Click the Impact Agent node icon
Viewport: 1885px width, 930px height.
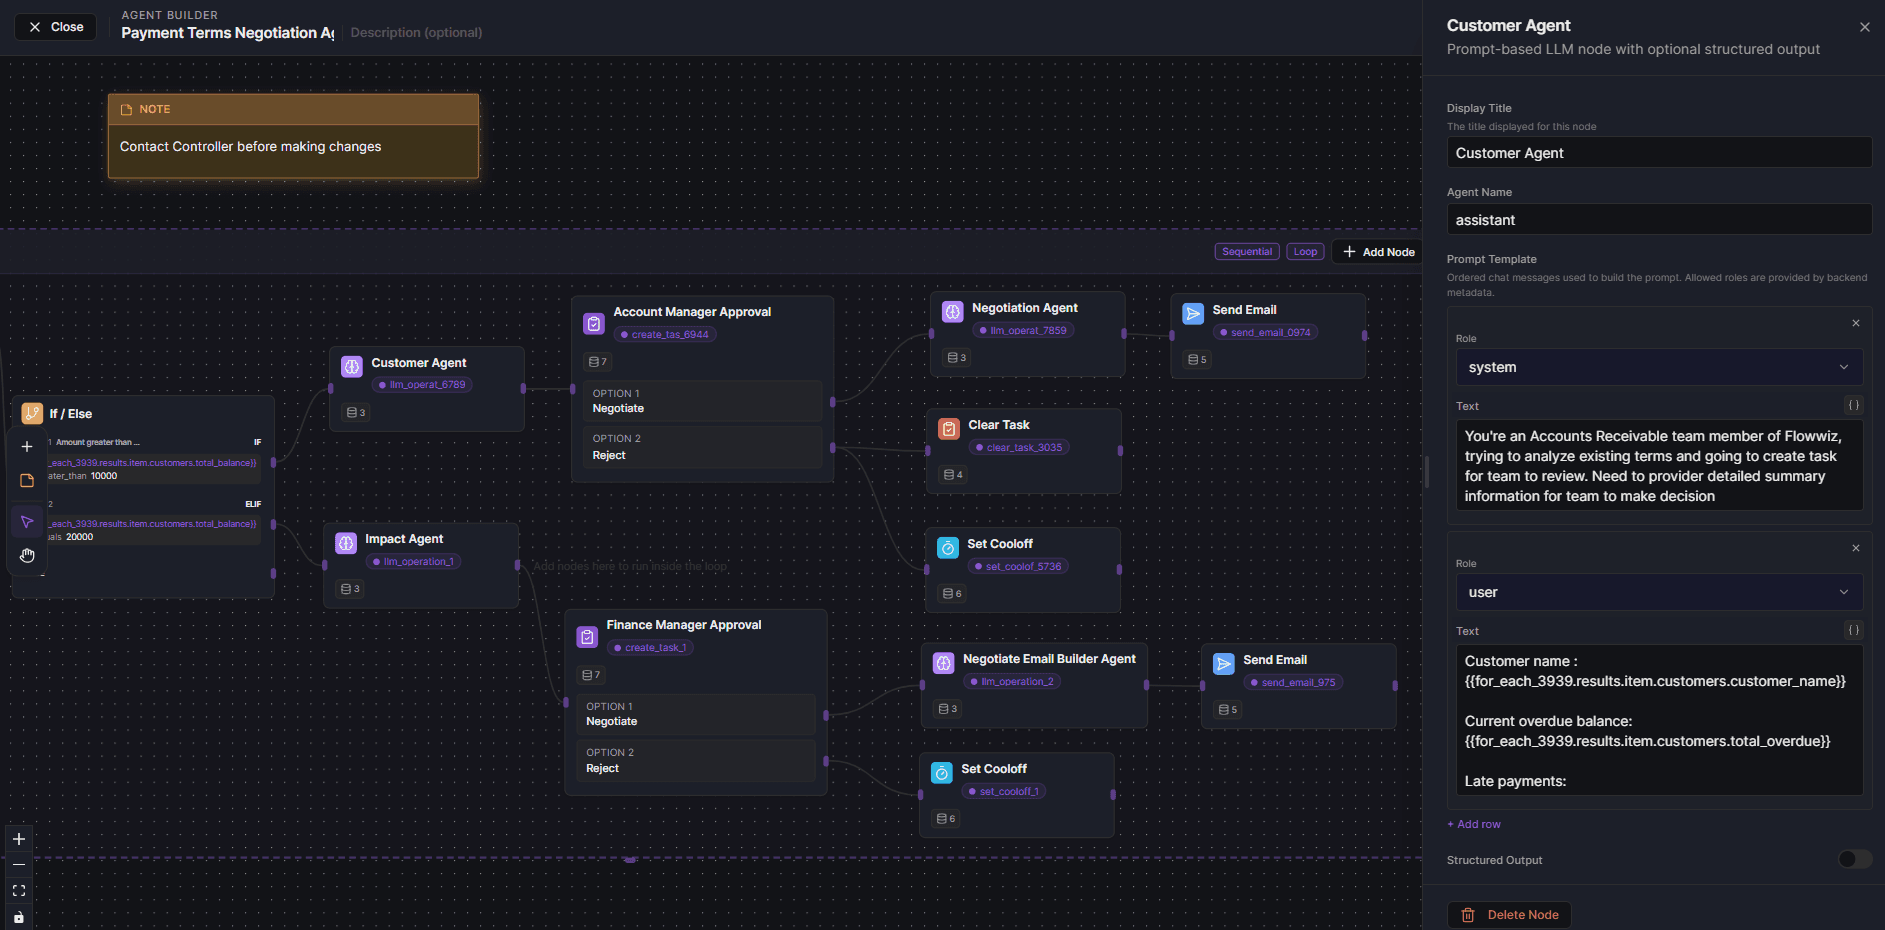point(346,543)
